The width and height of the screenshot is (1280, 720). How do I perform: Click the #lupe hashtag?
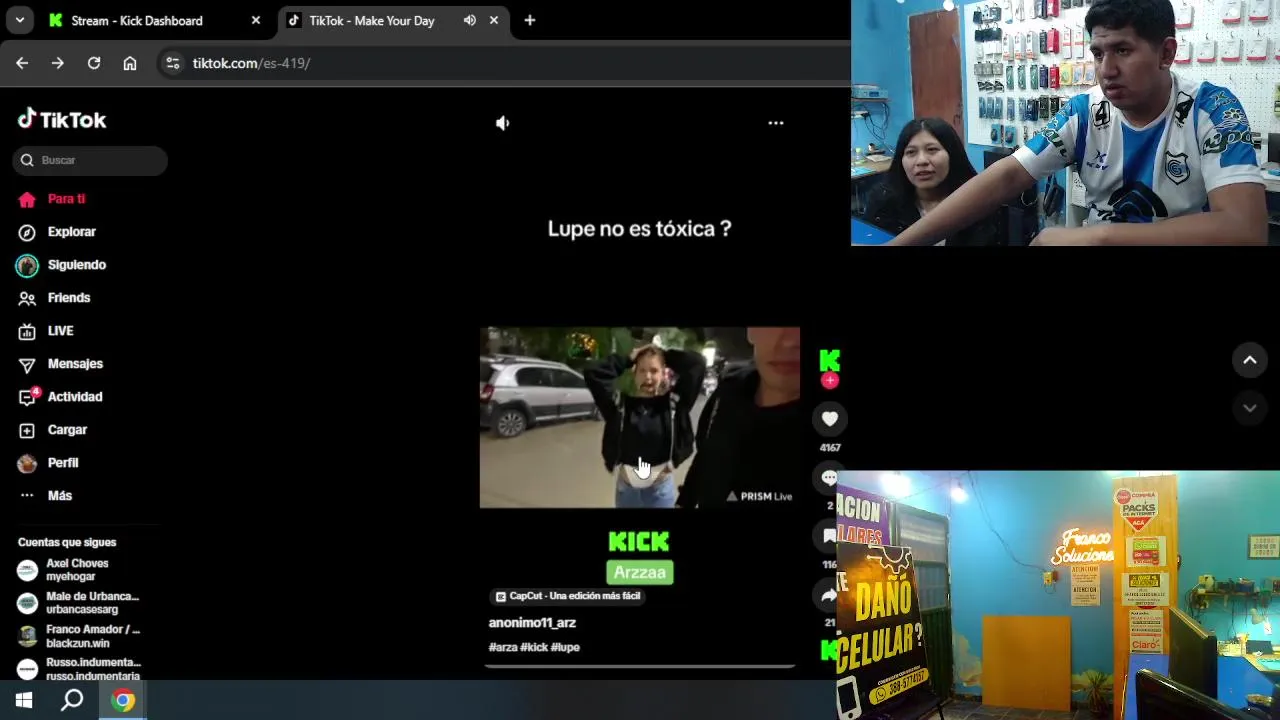coord(565,647)
